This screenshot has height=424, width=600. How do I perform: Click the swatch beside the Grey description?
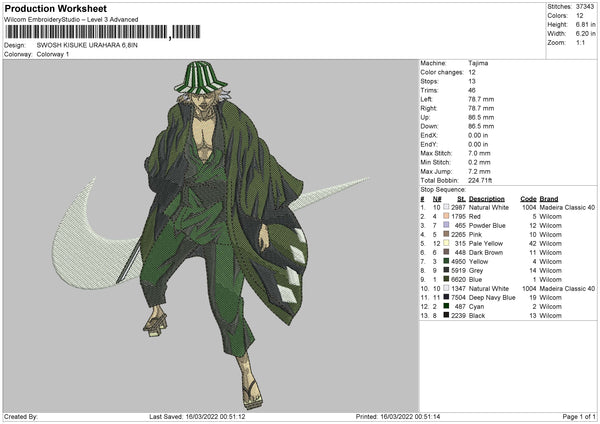click(446, 270)
